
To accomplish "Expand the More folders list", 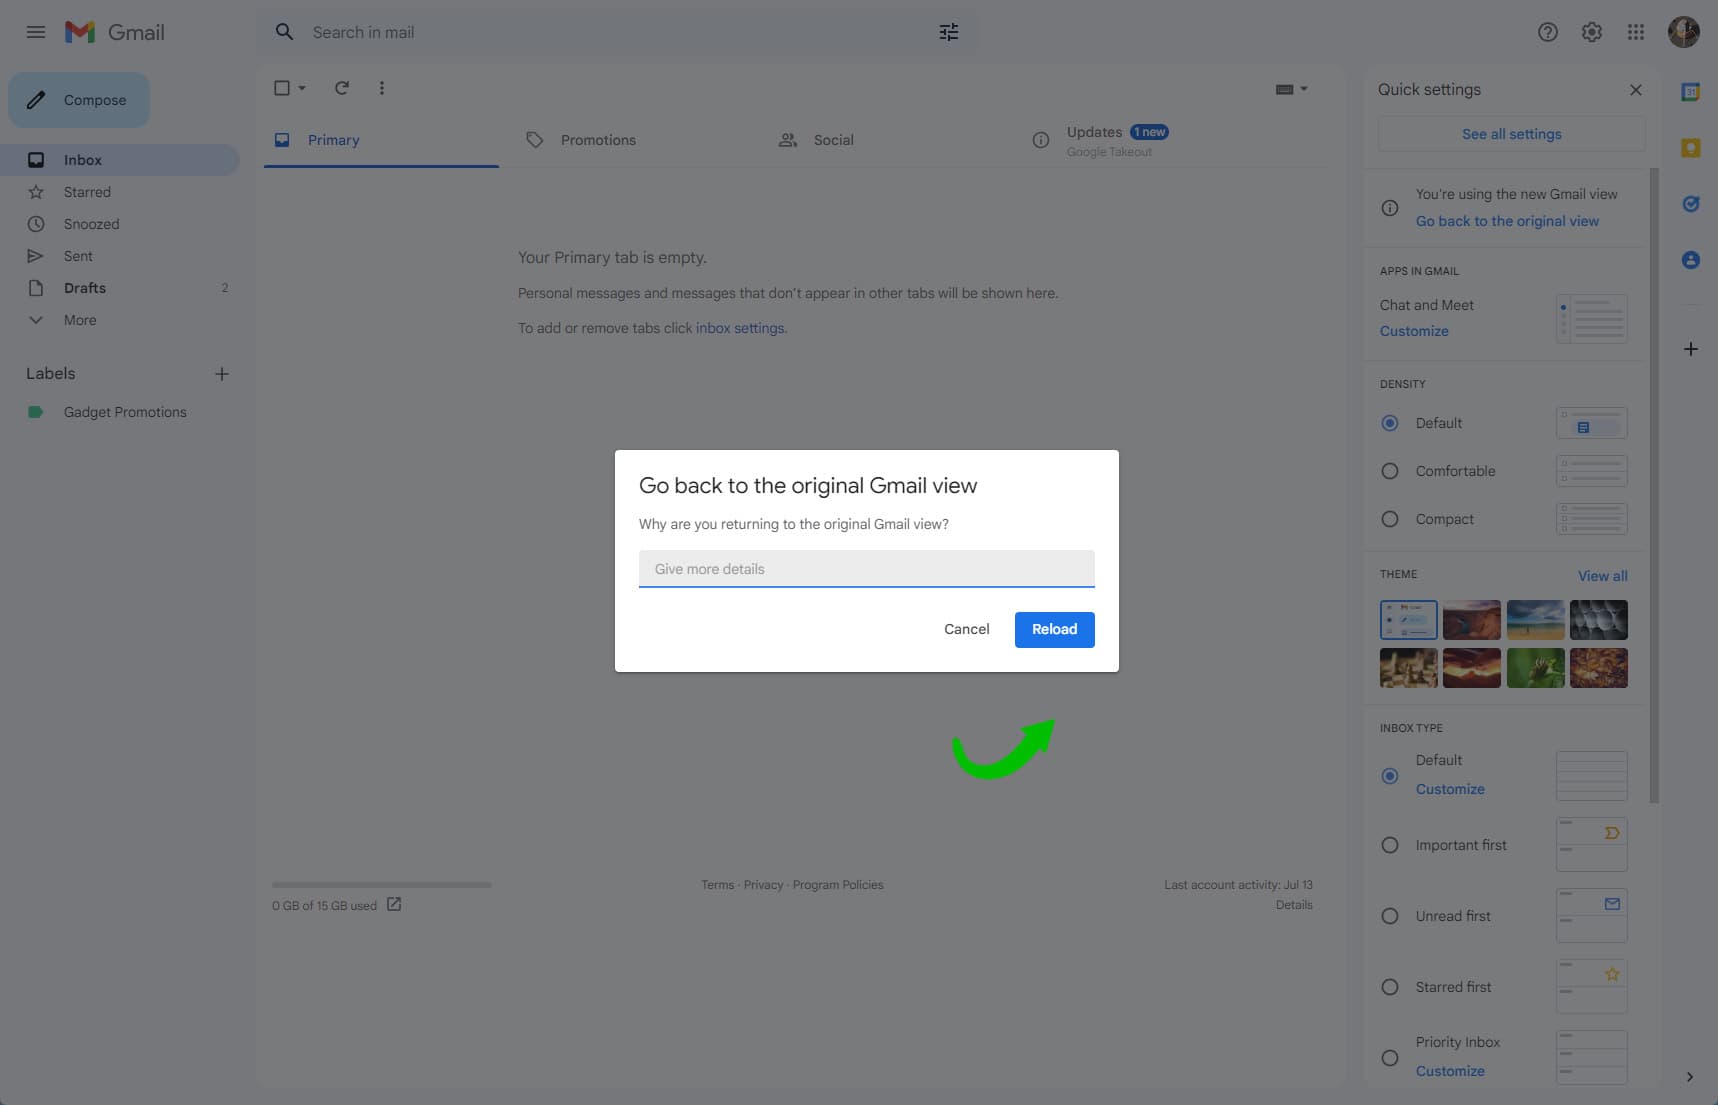I will (x=80, y=320).
